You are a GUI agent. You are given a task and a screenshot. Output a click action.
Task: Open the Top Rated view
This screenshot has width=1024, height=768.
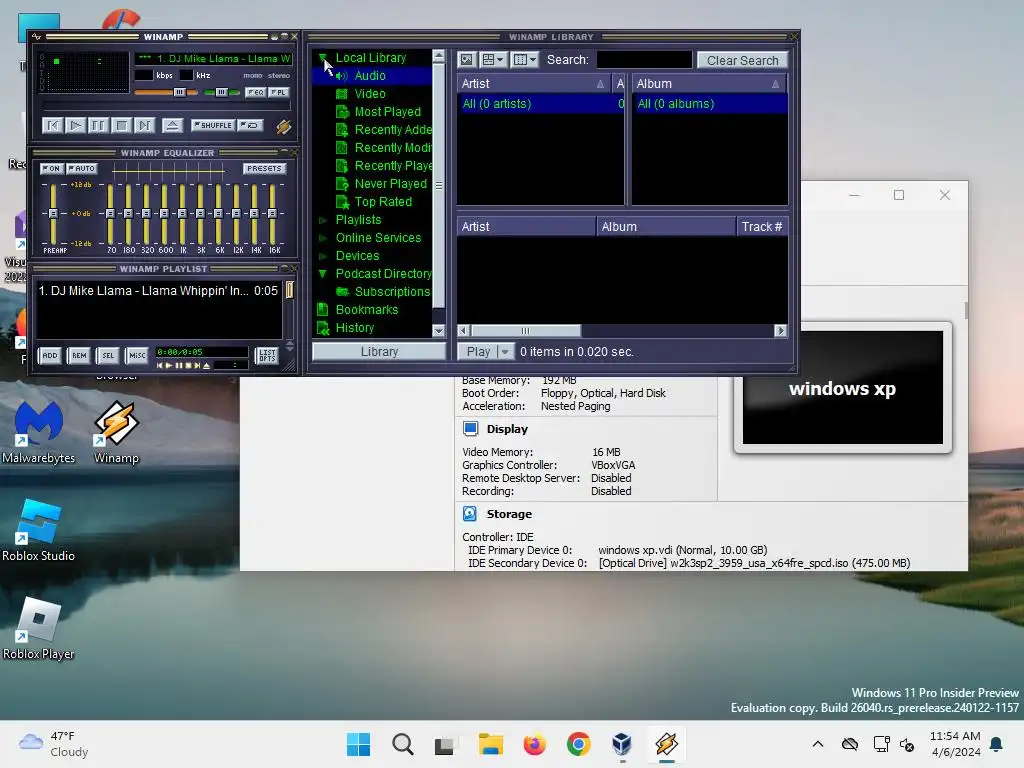click(x=383, y=202)
